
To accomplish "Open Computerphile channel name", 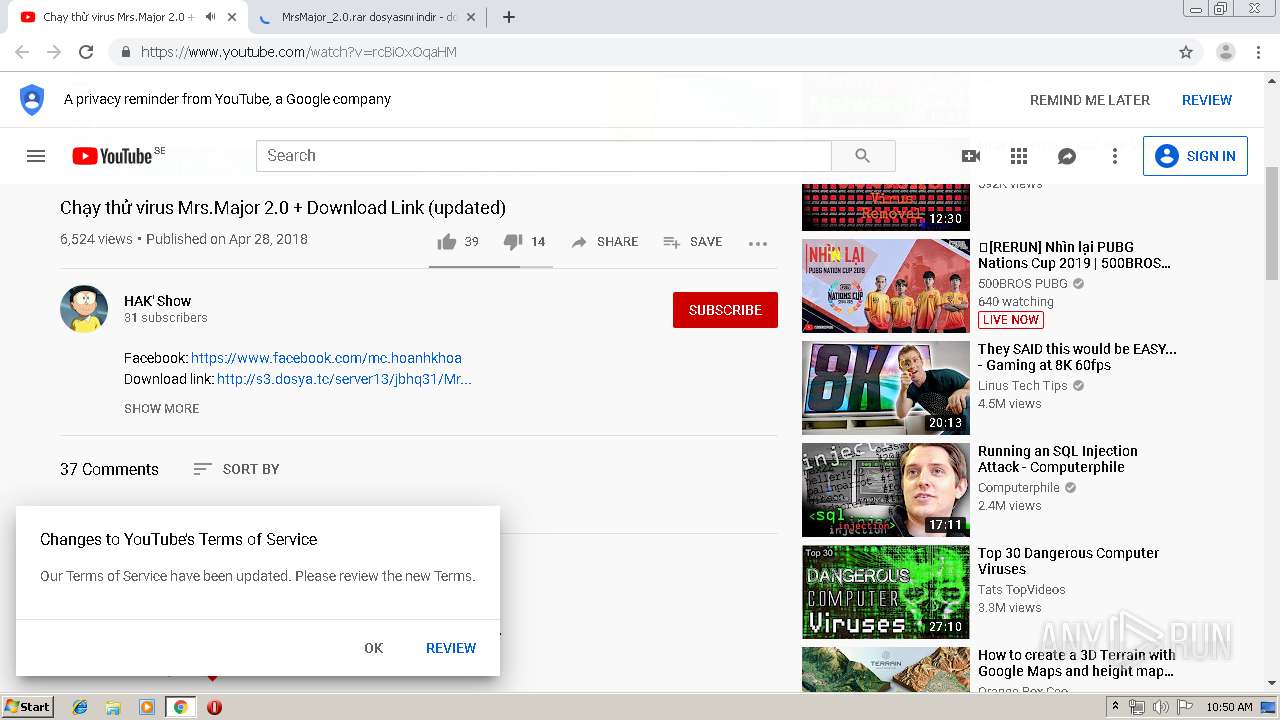I will [x=1019, y=488].
